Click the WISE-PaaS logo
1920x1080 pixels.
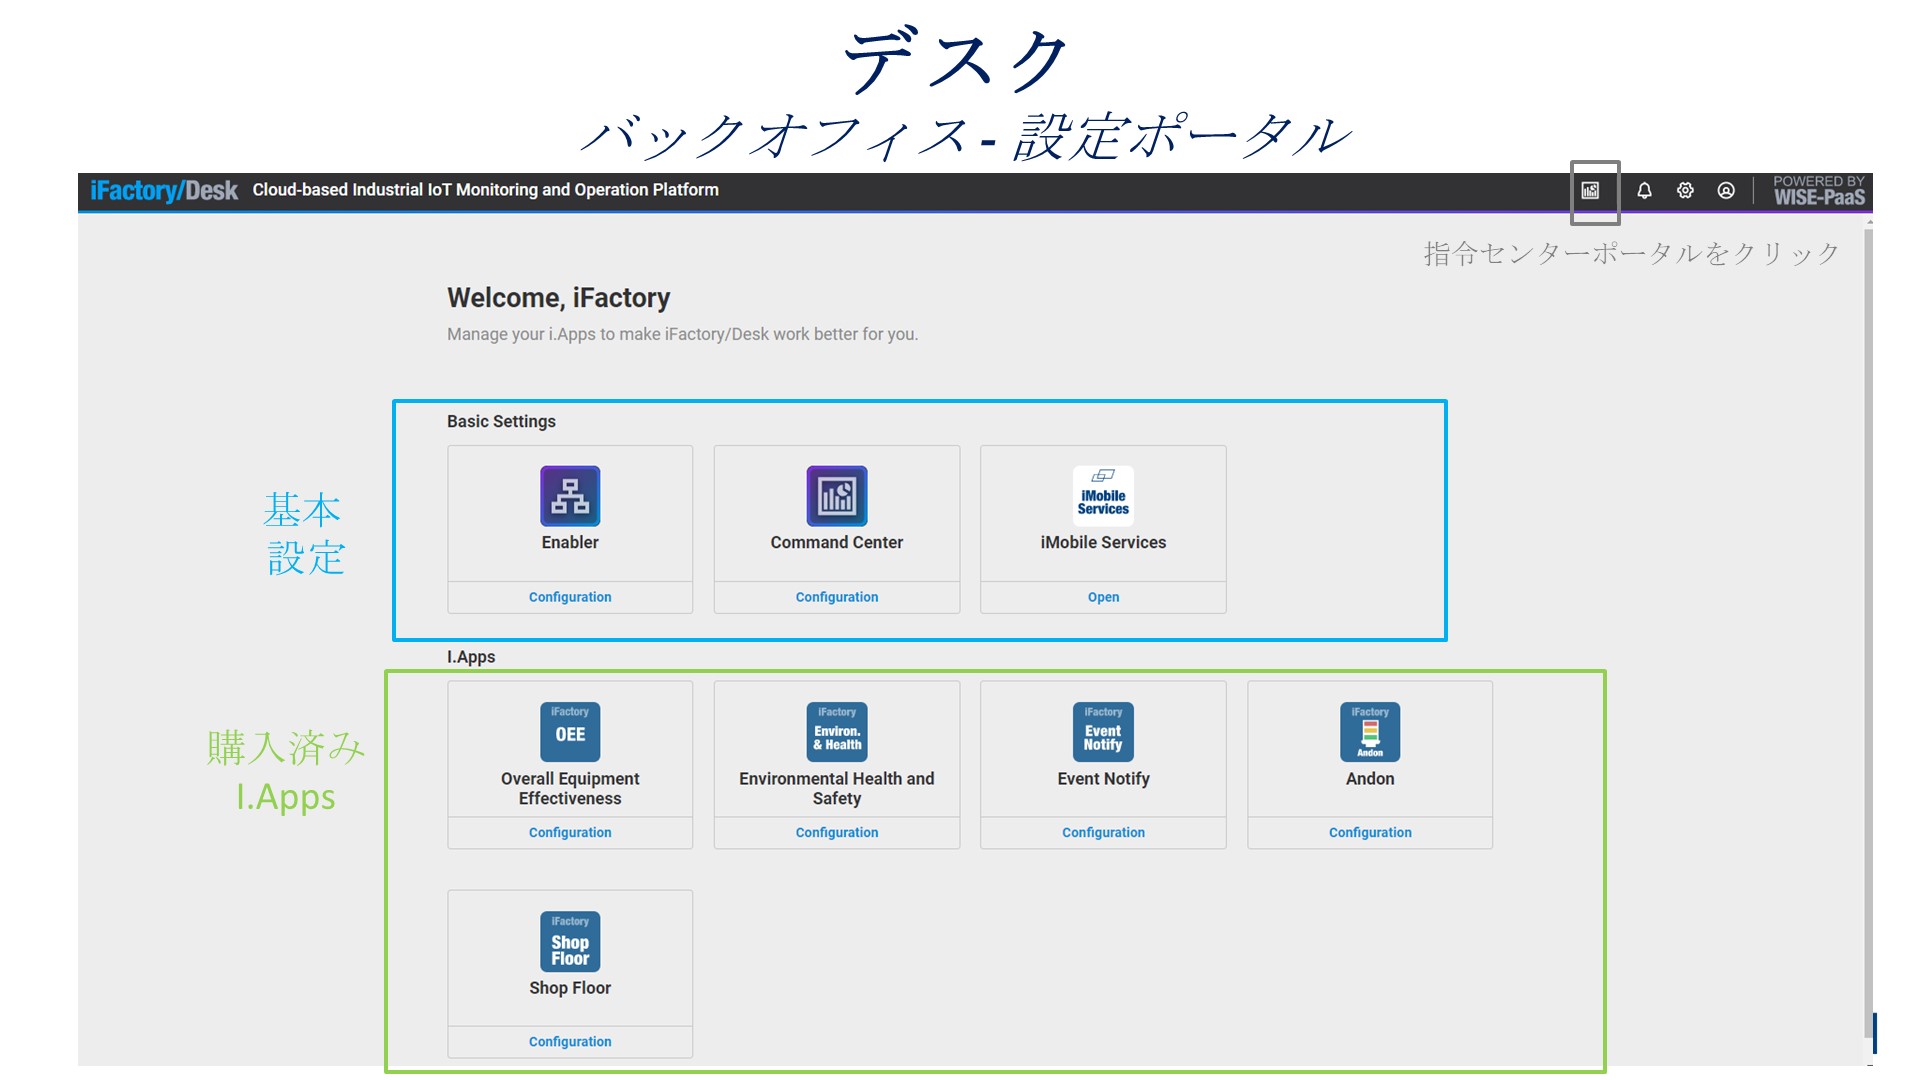[1819, 190]
